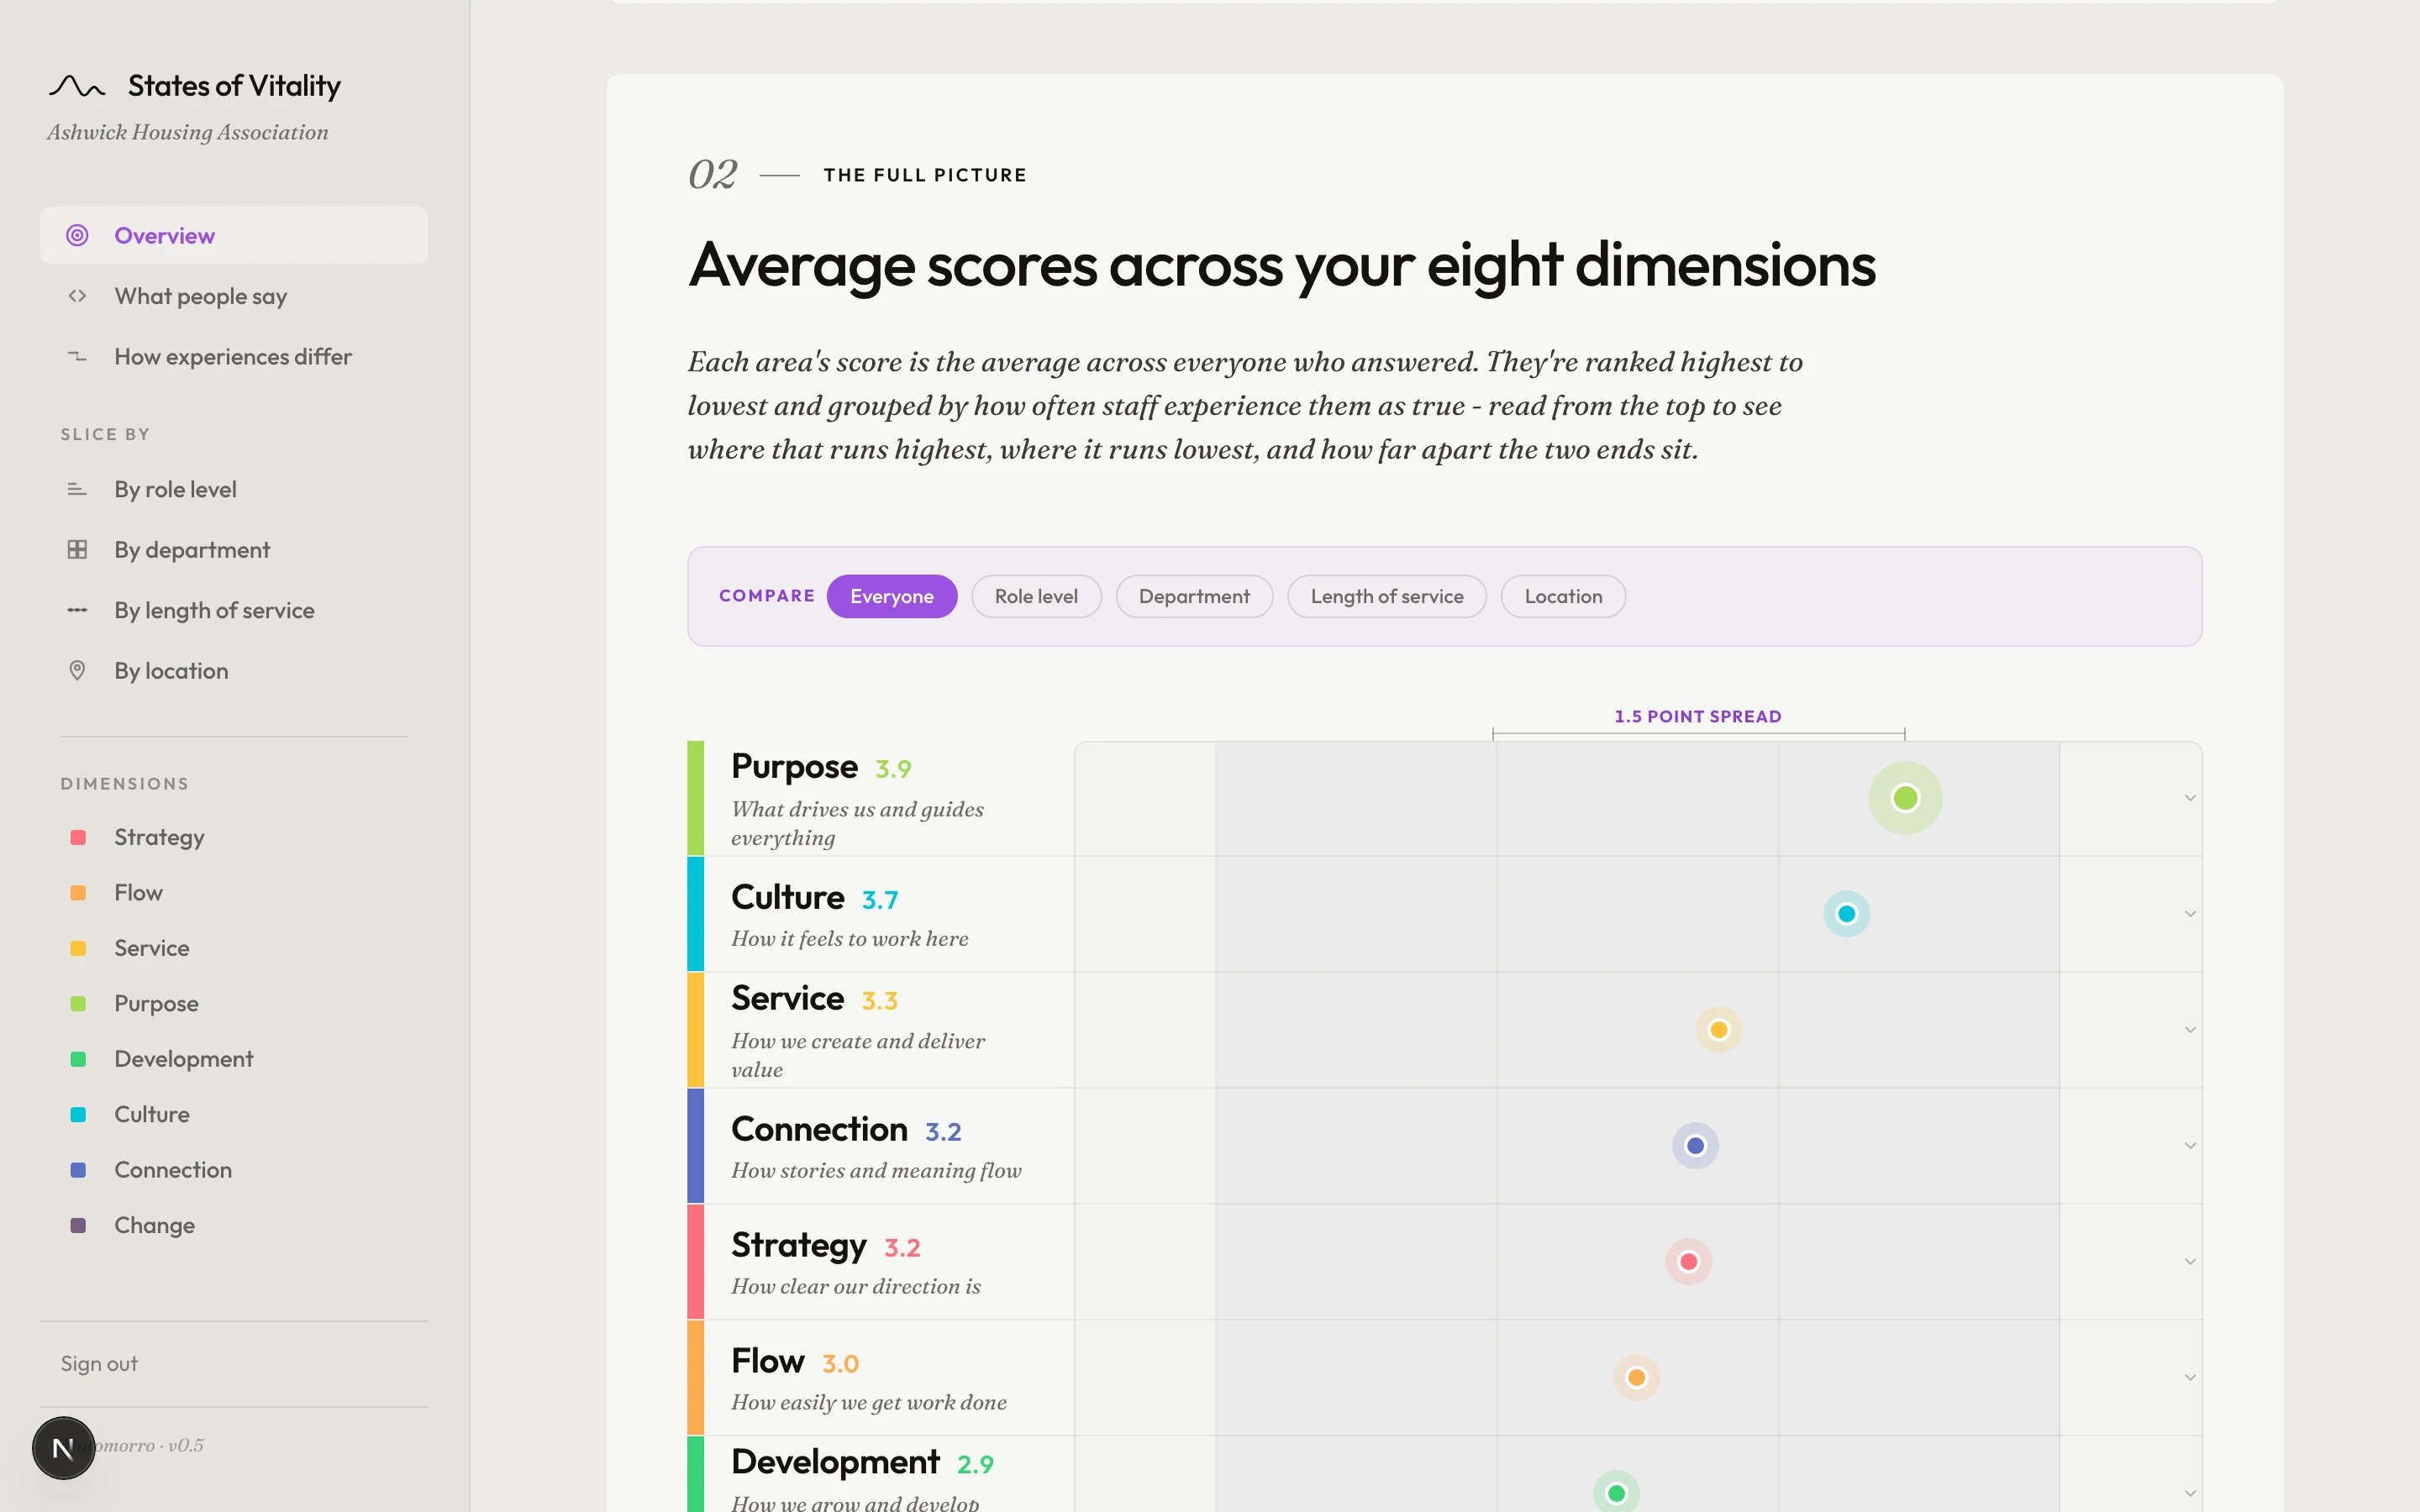
Task: Click the Development score dot on chart
Action: tap(1616, 1493)
